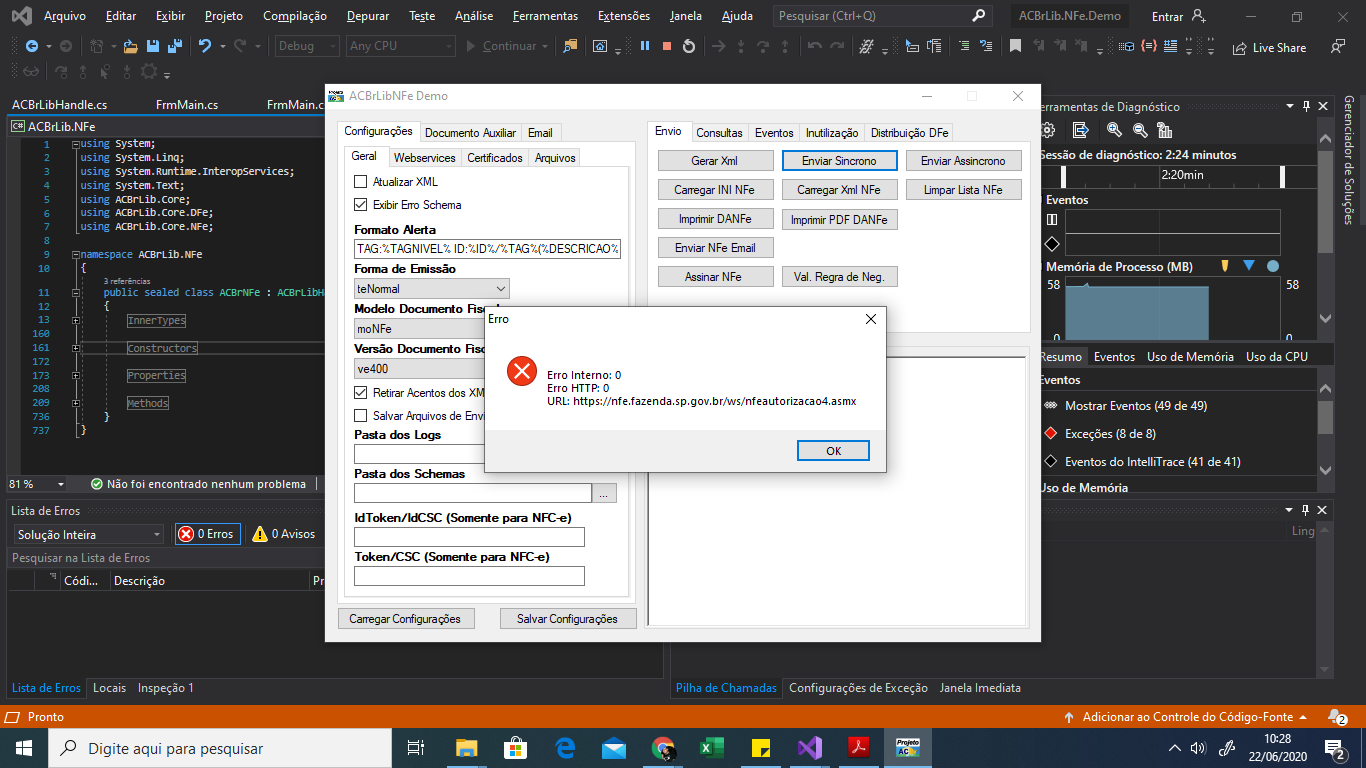Click the diagnostic session timeline ruler
Viewport: 1366px width, 768px height.
click(1176, 175)
